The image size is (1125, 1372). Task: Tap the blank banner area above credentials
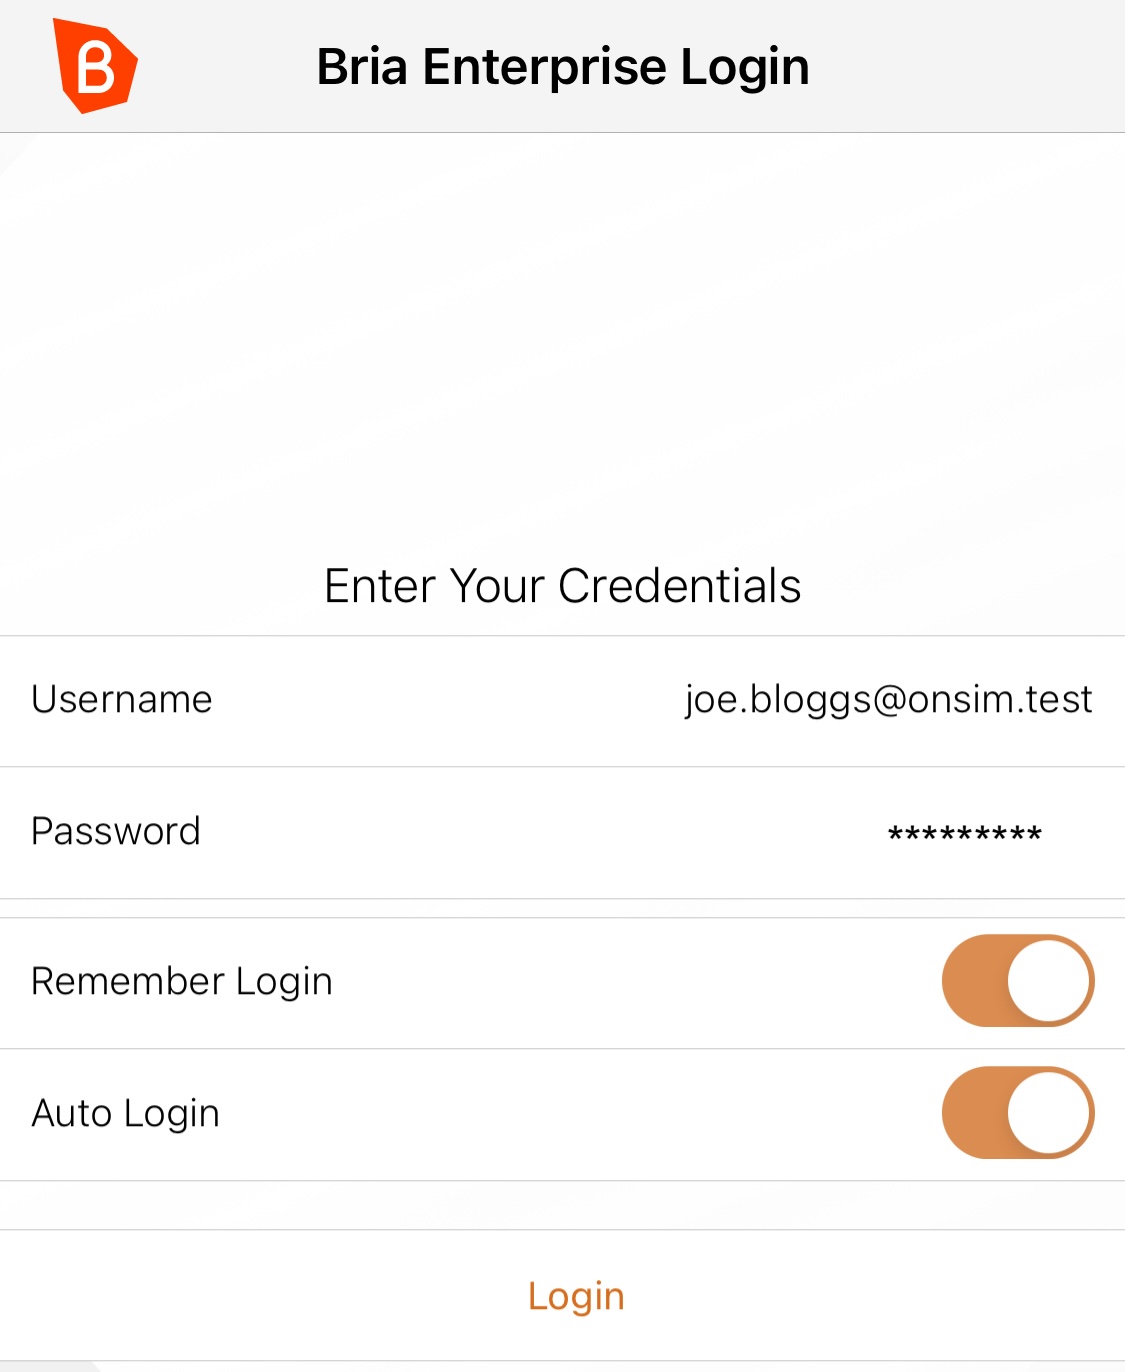pyautogui.click(x=562, y=340)
